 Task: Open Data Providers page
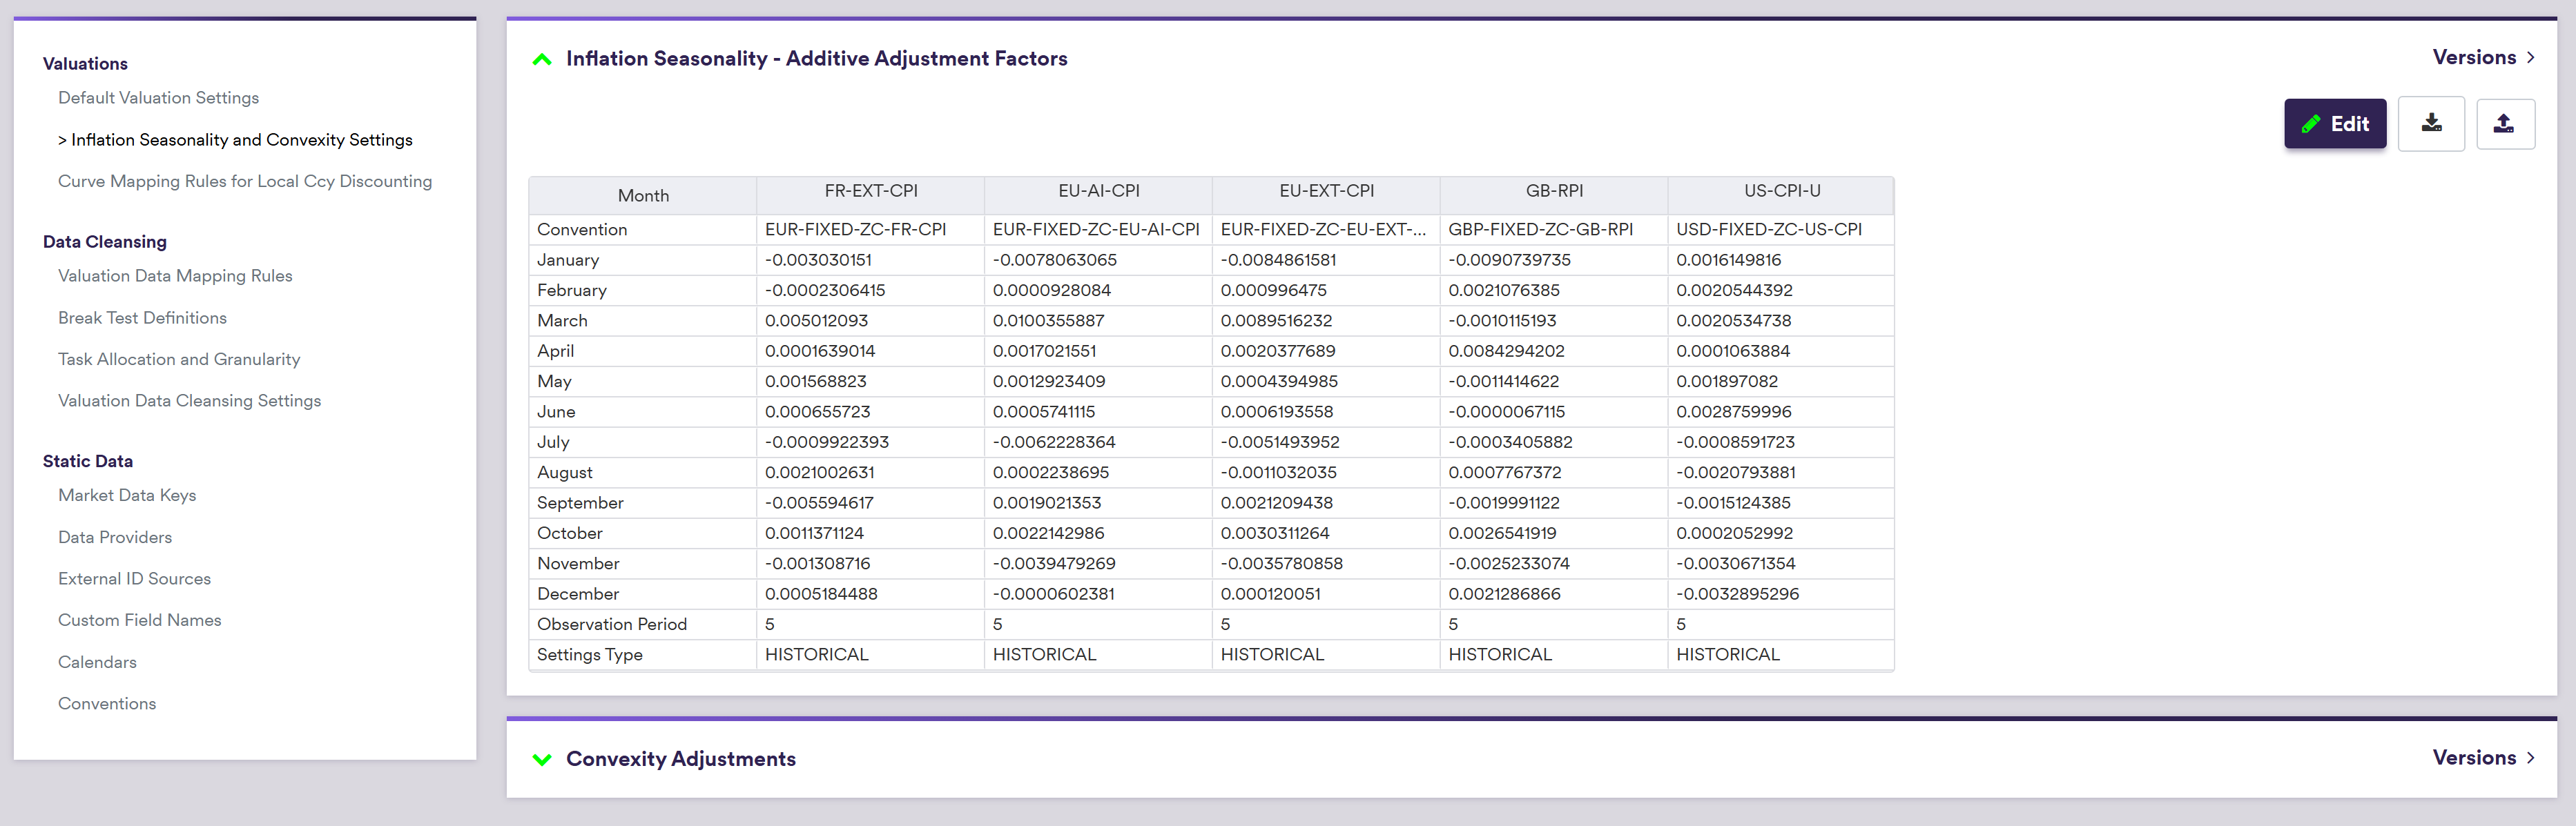[x=115, y=537]
